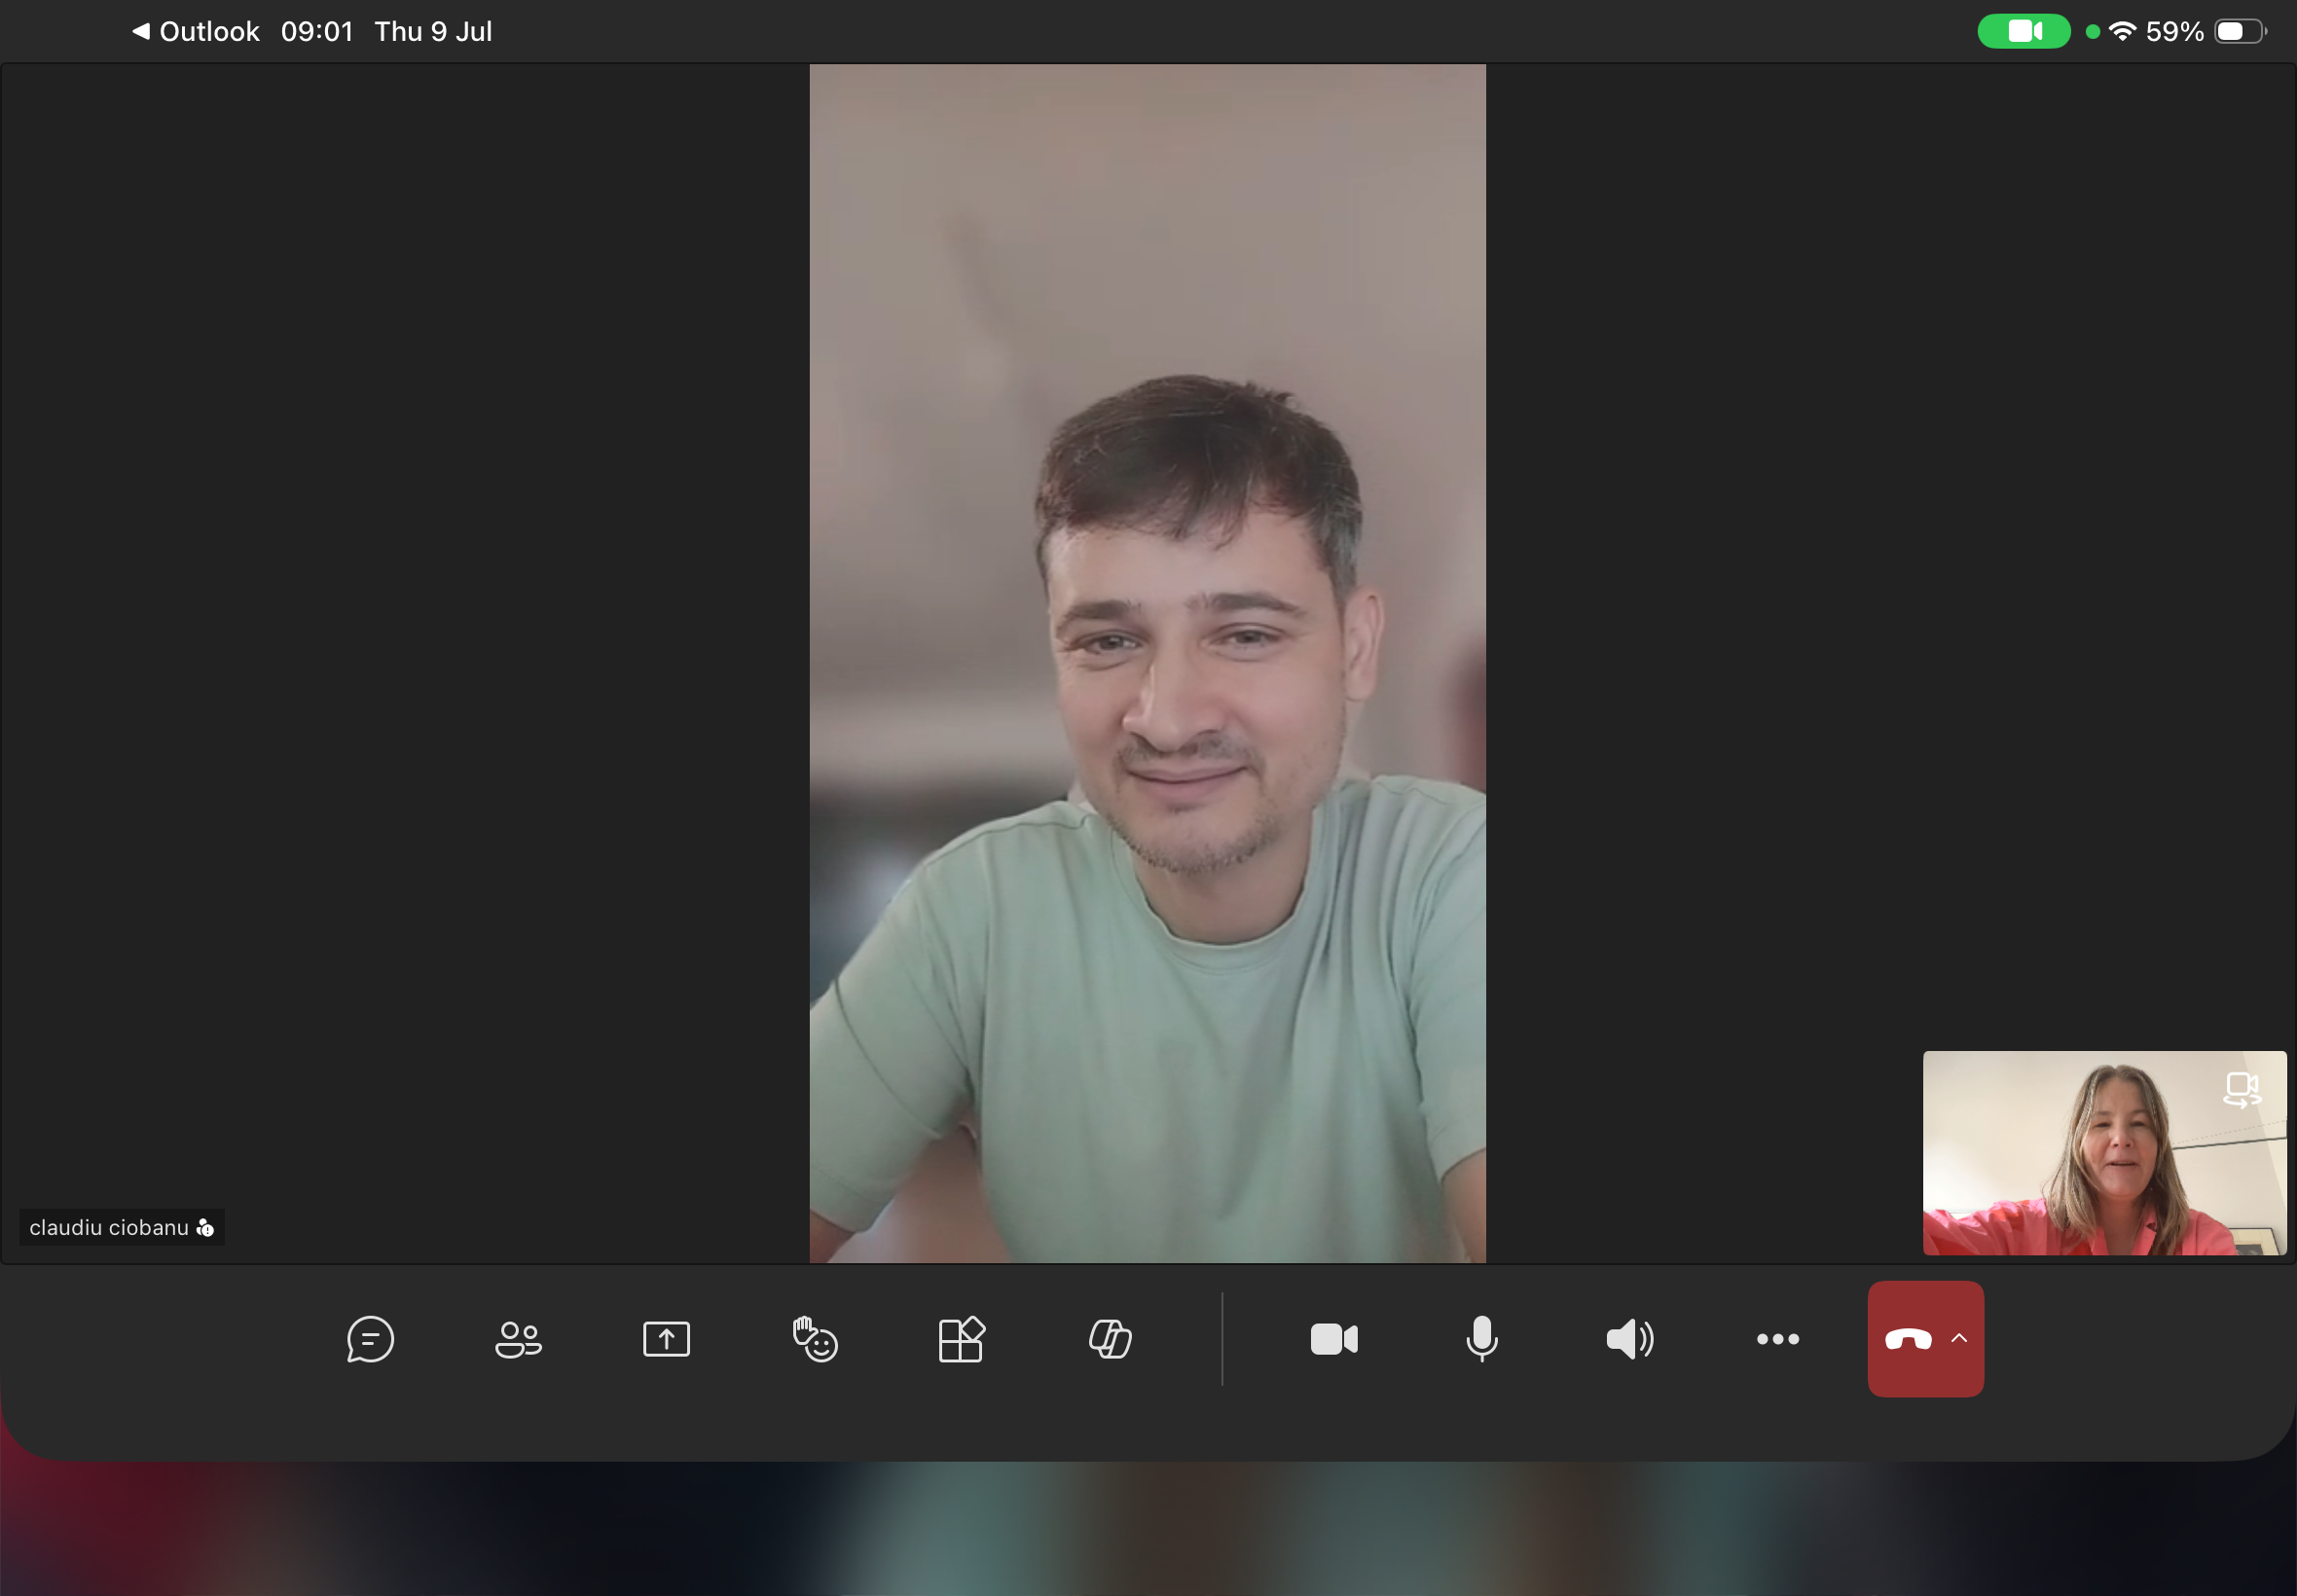
Task: Tap the green camera-in-use indicator
Action: coord(2023,31)
